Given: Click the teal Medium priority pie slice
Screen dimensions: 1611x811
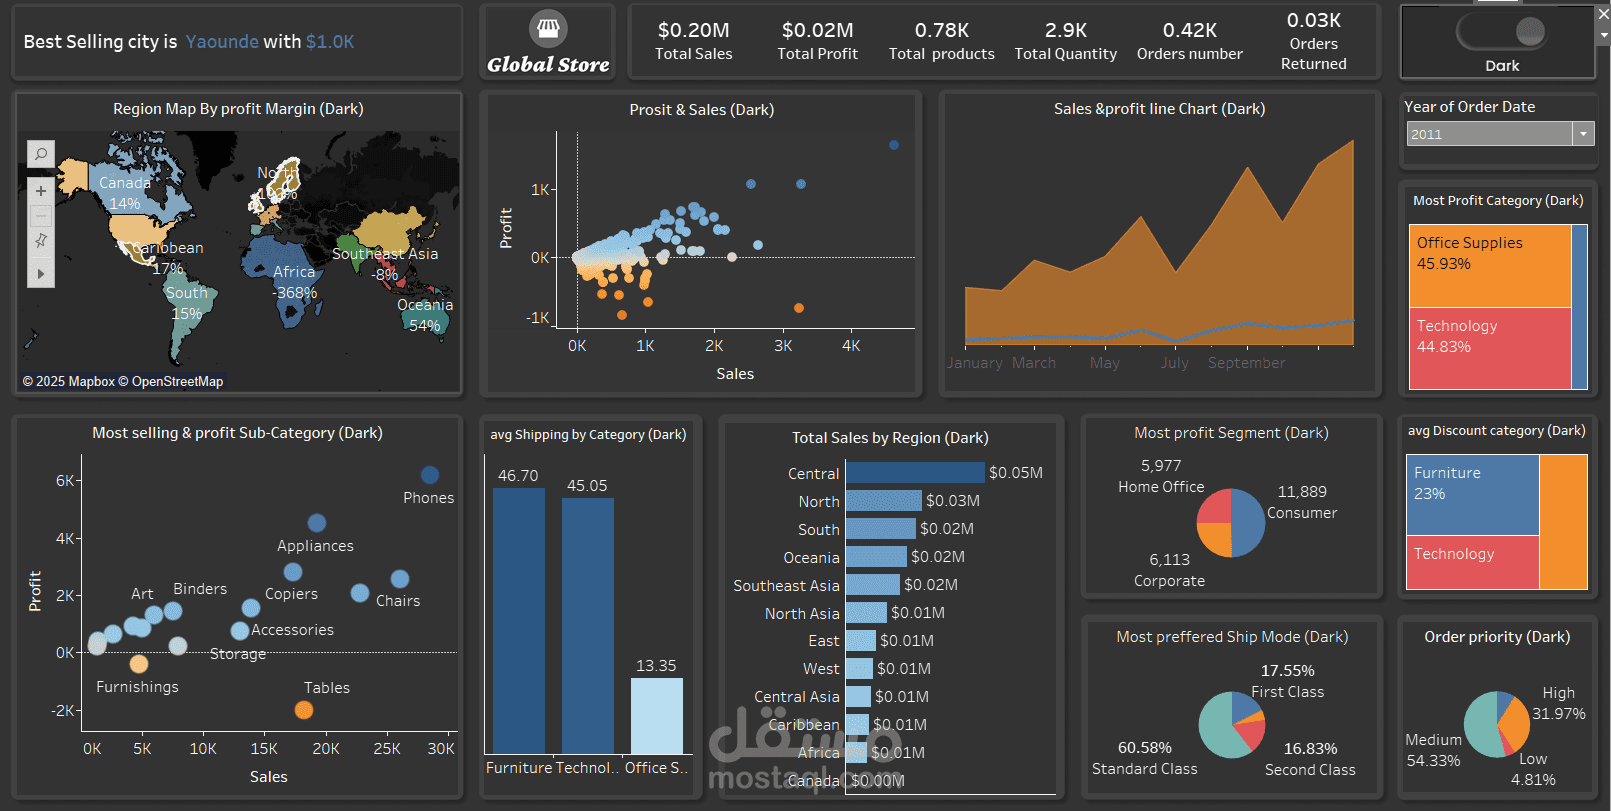Looking at the screenshot, I should click(1481, 725).
